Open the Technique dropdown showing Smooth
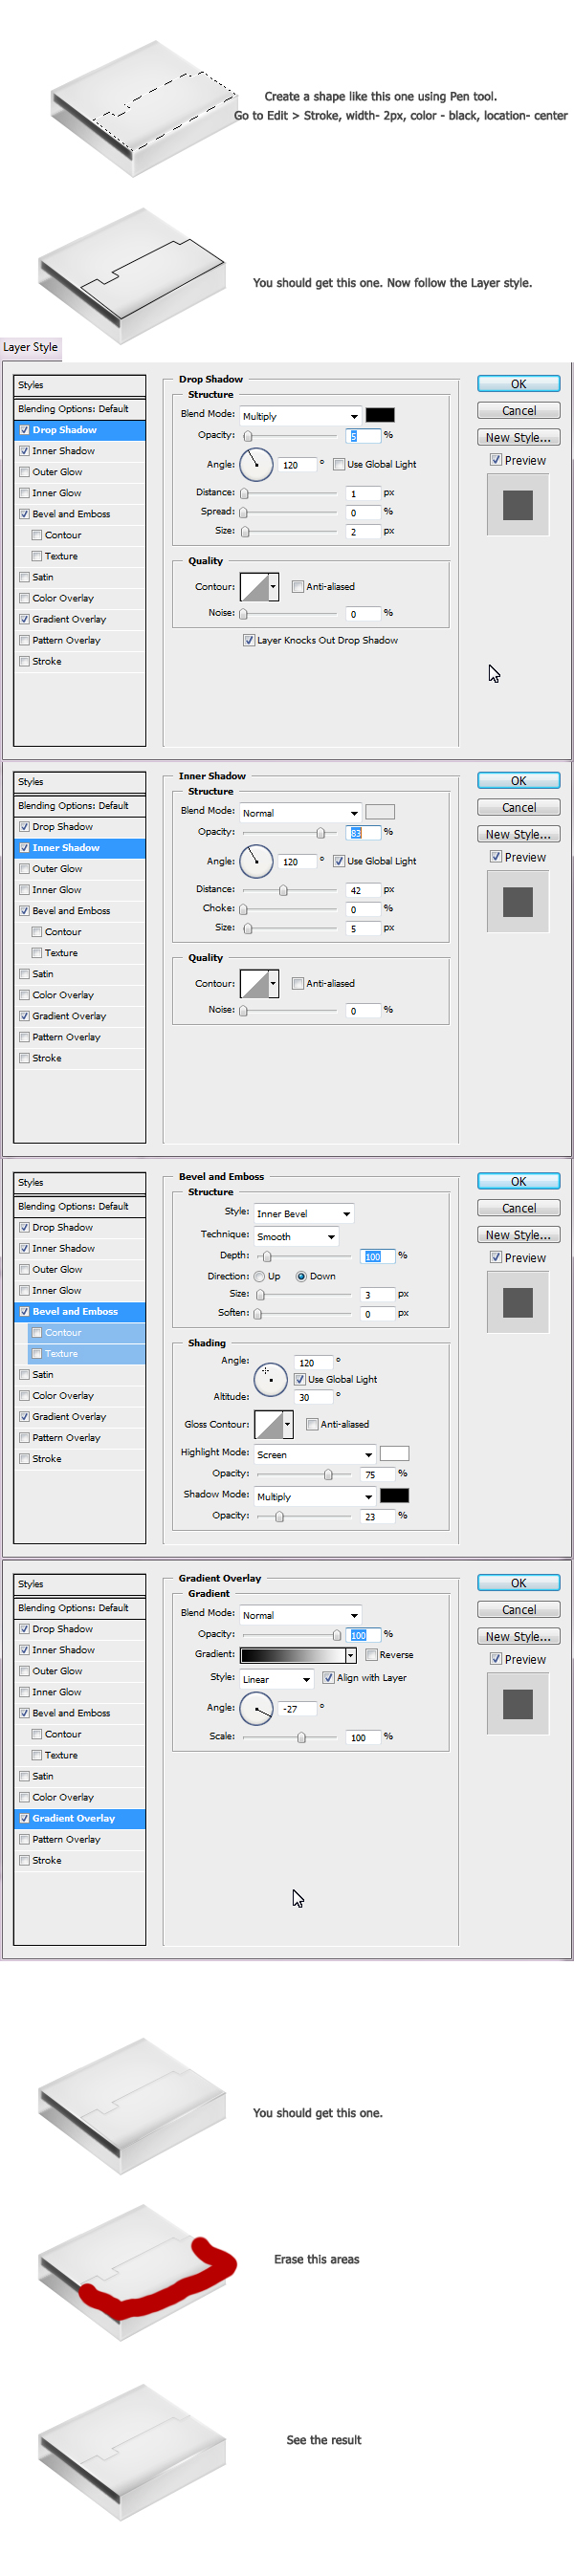 tap(296, 1236)
